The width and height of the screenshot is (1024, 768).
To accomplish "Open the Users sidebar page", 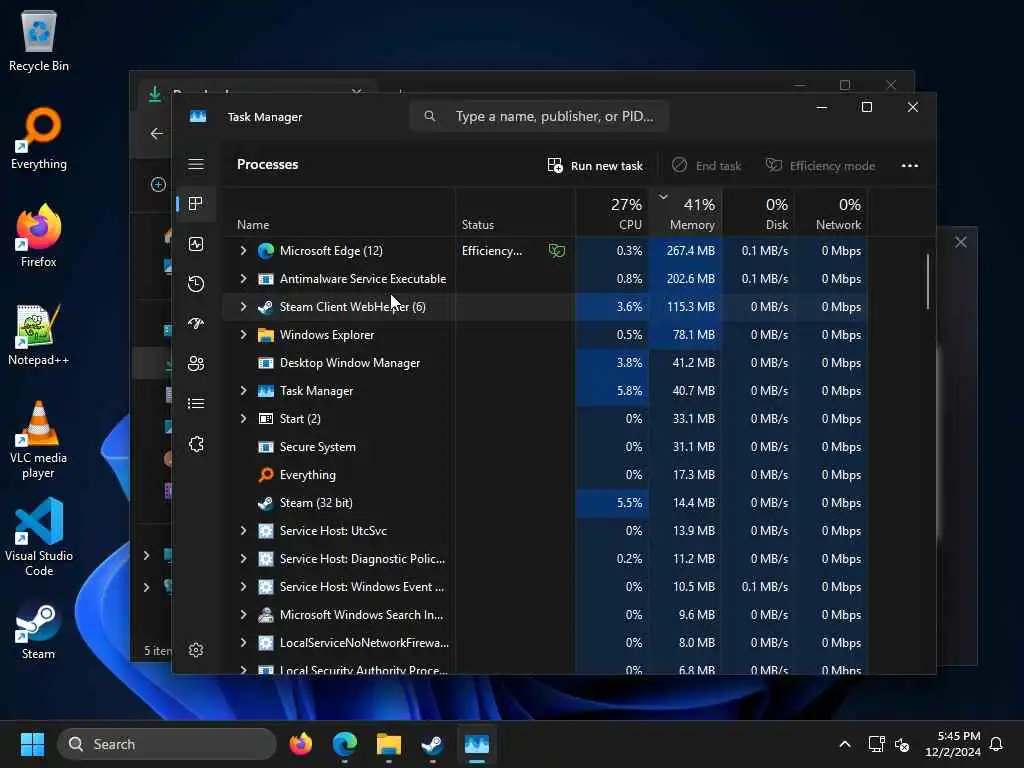I will pyautogui.click(x=196, y=363).
